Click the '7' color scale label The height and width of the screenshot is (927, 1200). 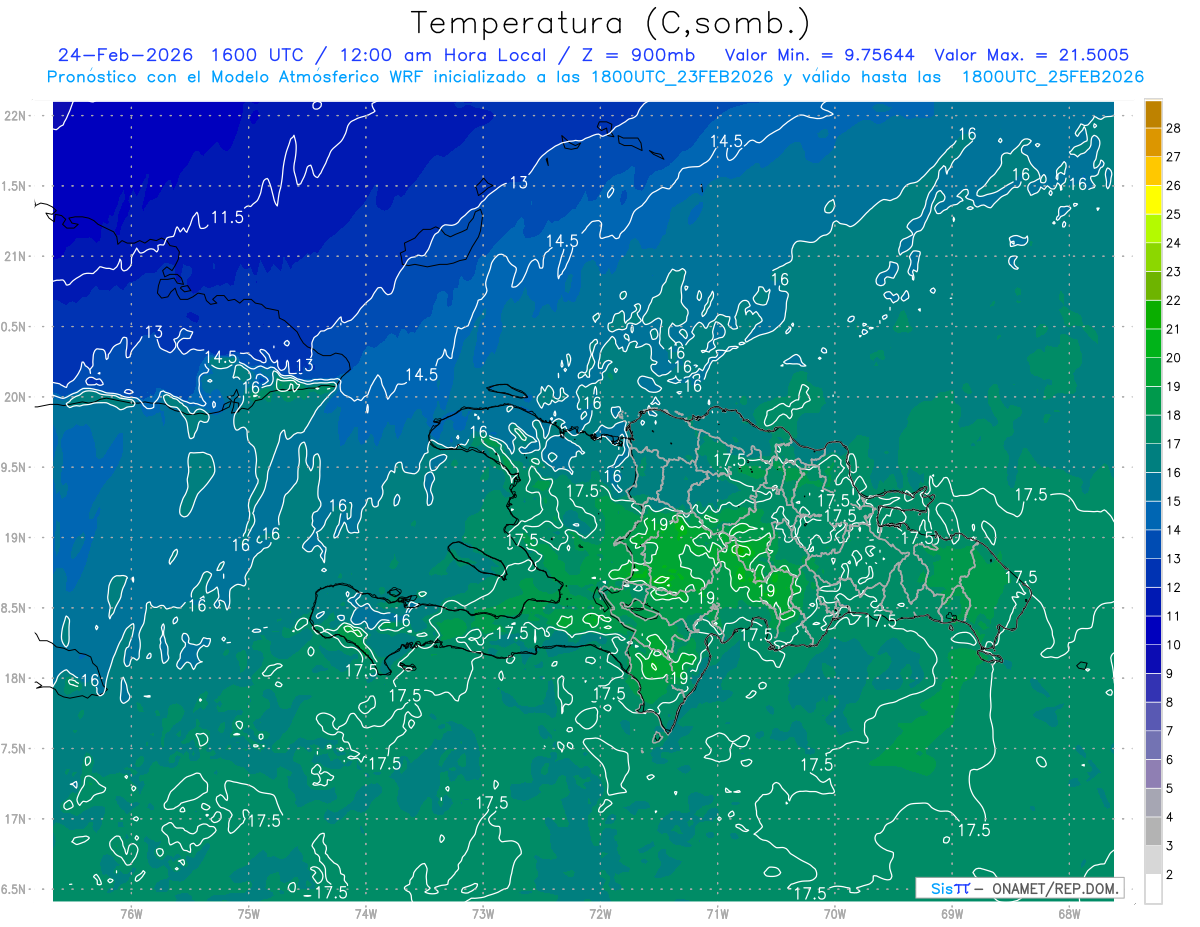coord(1171,731)
